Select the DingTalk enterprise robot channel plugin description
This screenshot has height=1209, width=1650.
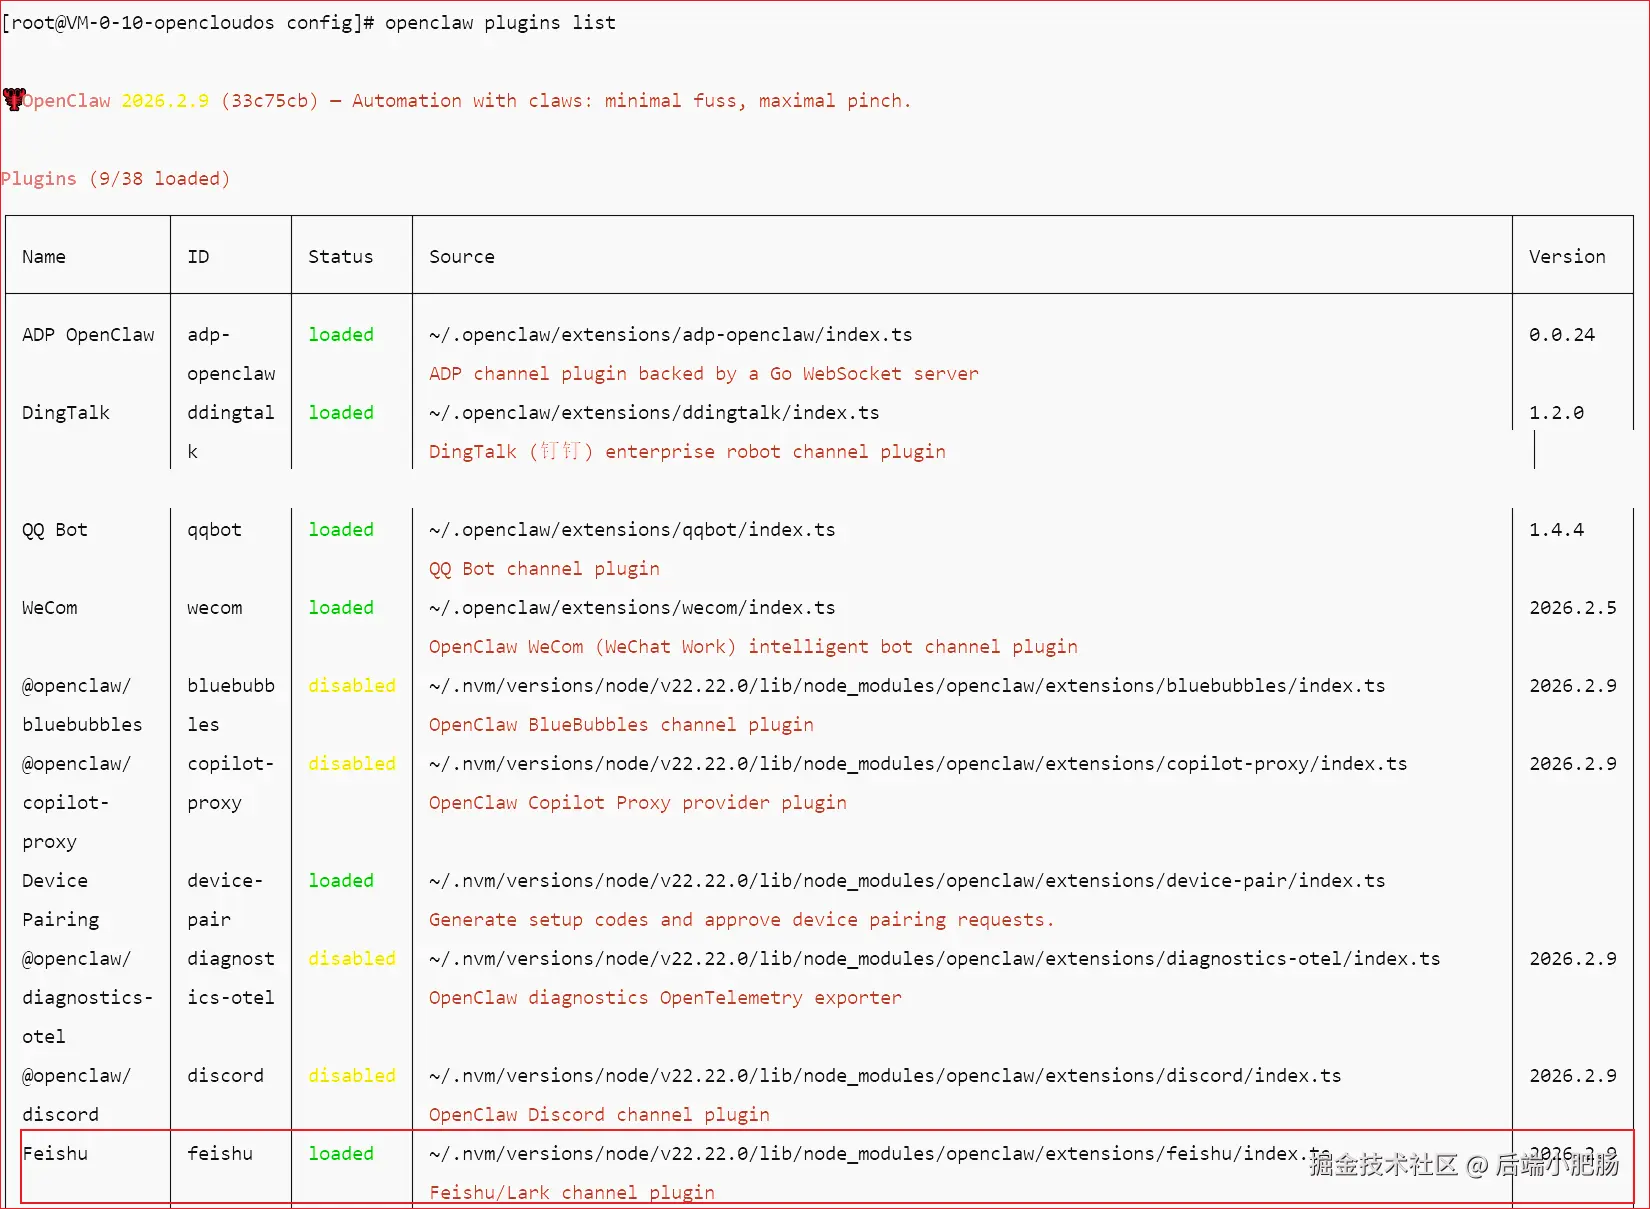[x=687, y=452]
